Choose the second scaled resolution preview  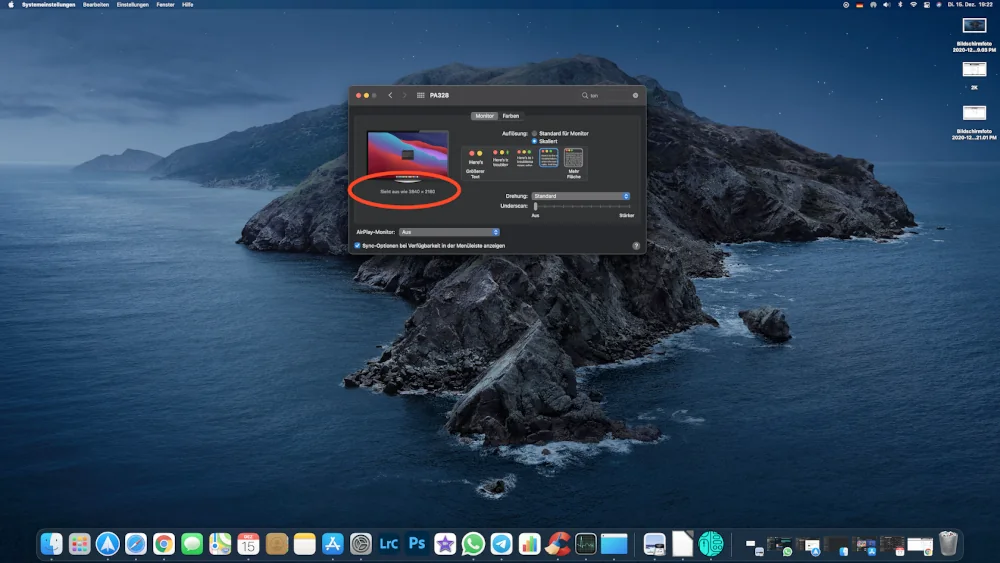point(501,159)
